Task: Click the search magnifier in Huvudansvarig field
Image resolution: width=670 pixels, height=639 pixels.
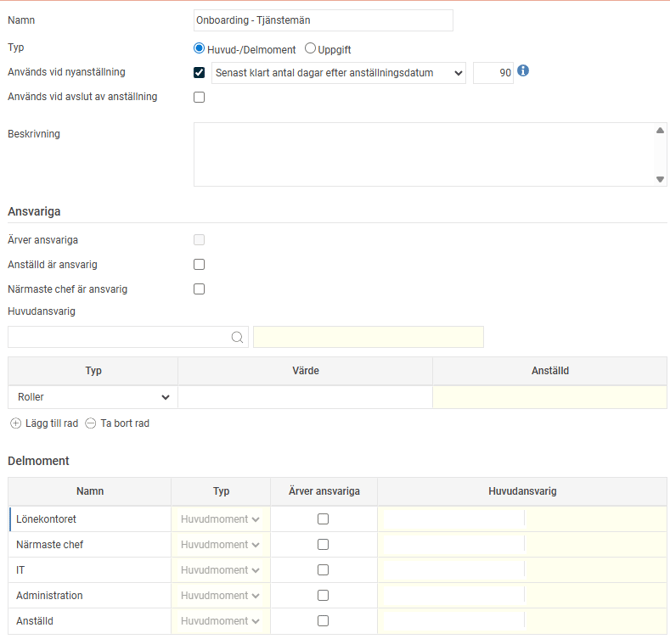Action: [x=237, y=338]
